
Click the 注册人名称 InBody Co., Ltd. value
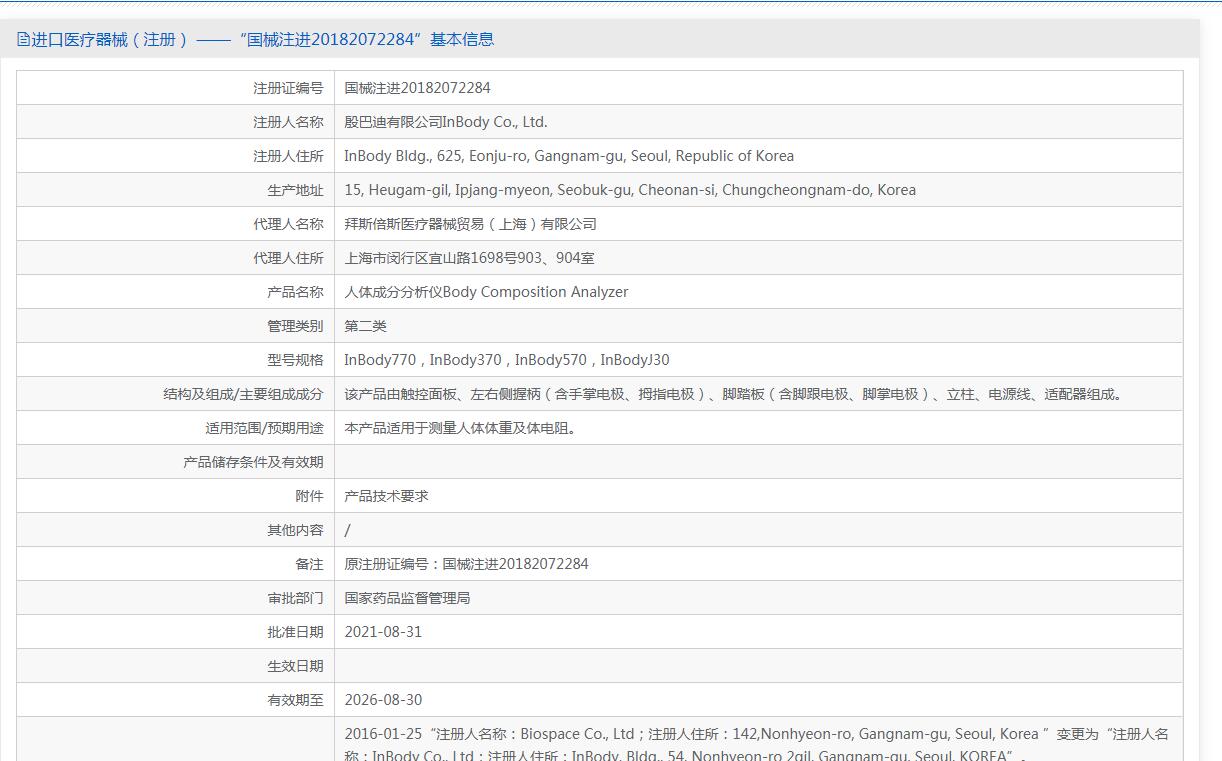click(445, 122)
